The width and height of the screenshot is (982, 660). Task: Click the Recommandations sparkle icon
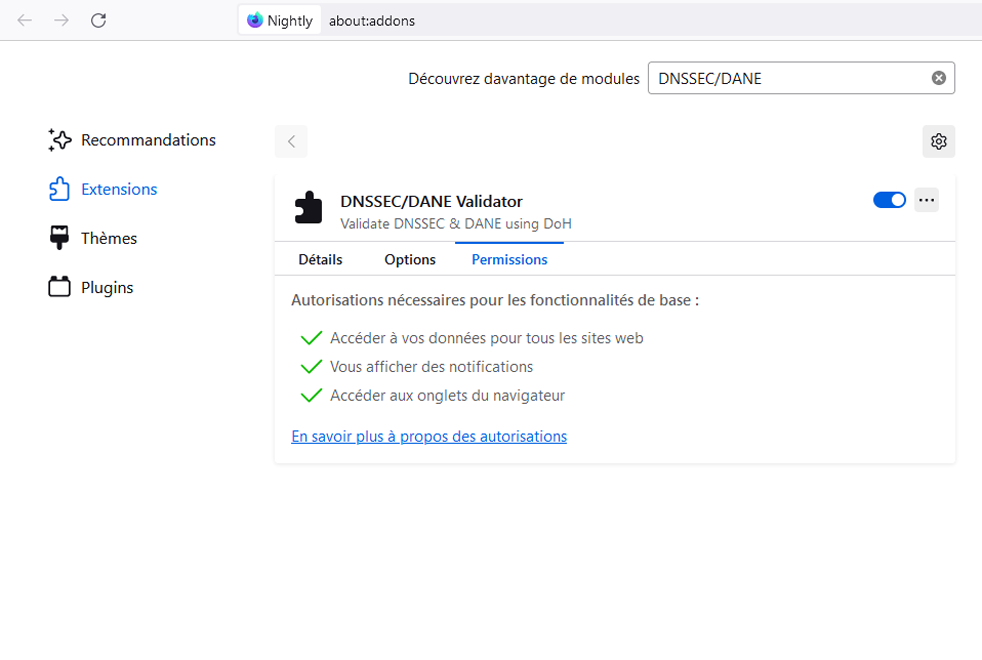pos(59,140)
